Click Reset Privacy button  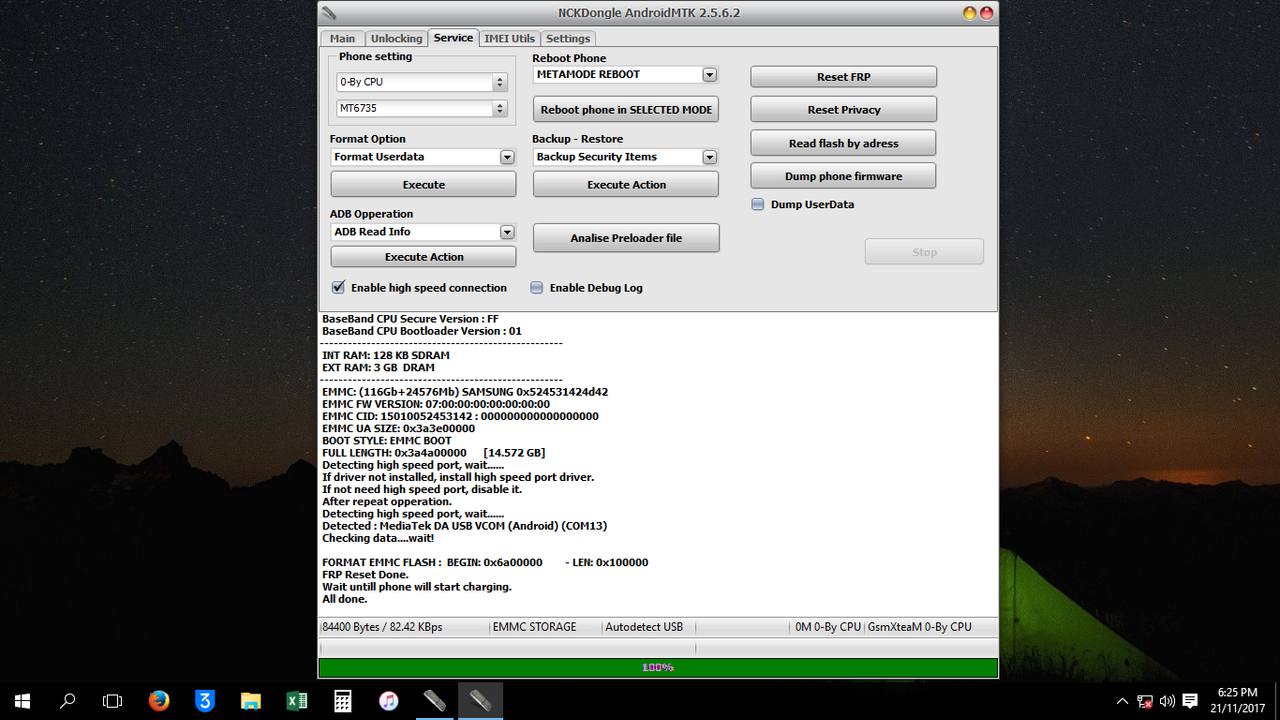tap(843, 110)
